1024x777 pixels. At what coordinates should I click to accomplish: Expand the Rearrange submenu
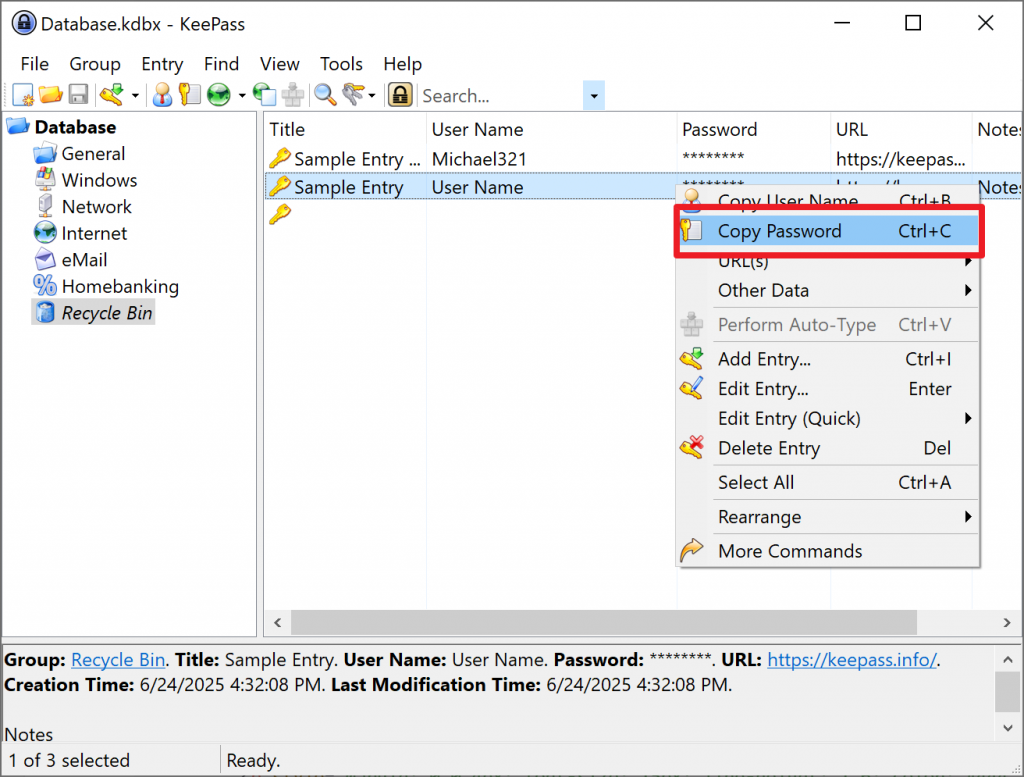(828, 517)
